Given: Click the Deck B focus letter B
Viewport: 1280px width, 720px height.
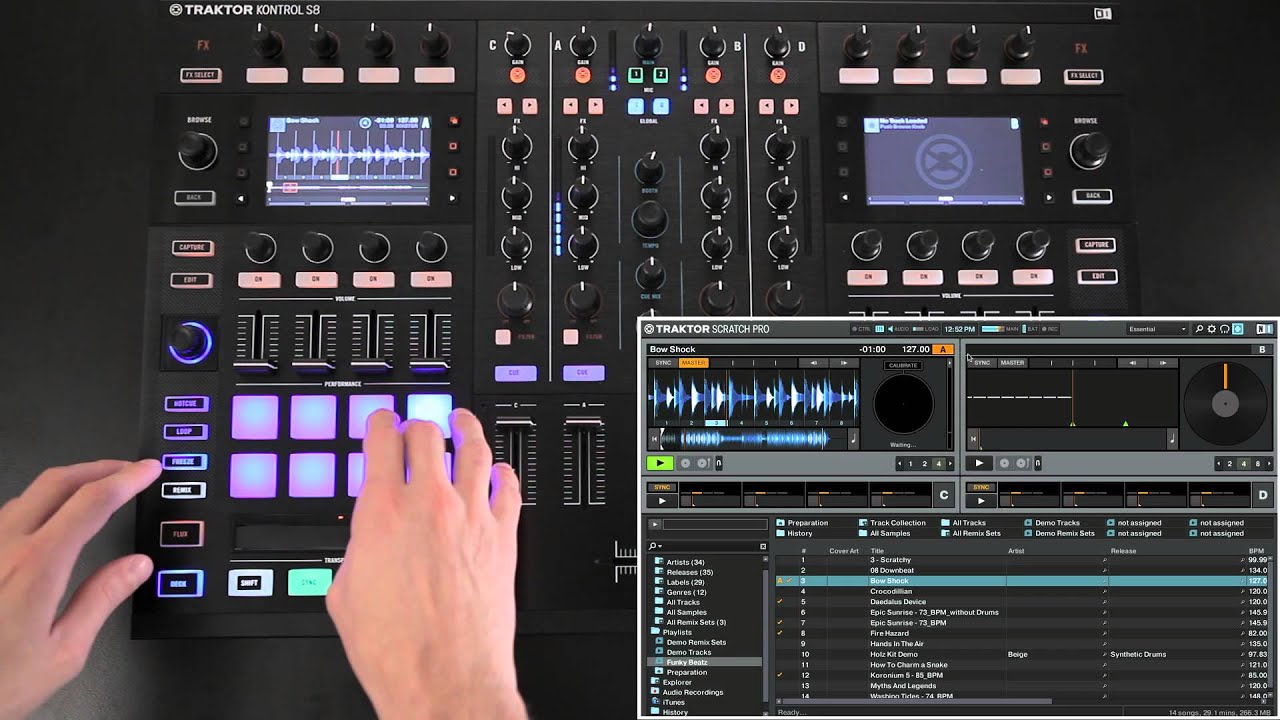Looking at the screenshot, I should point(1262,349).
